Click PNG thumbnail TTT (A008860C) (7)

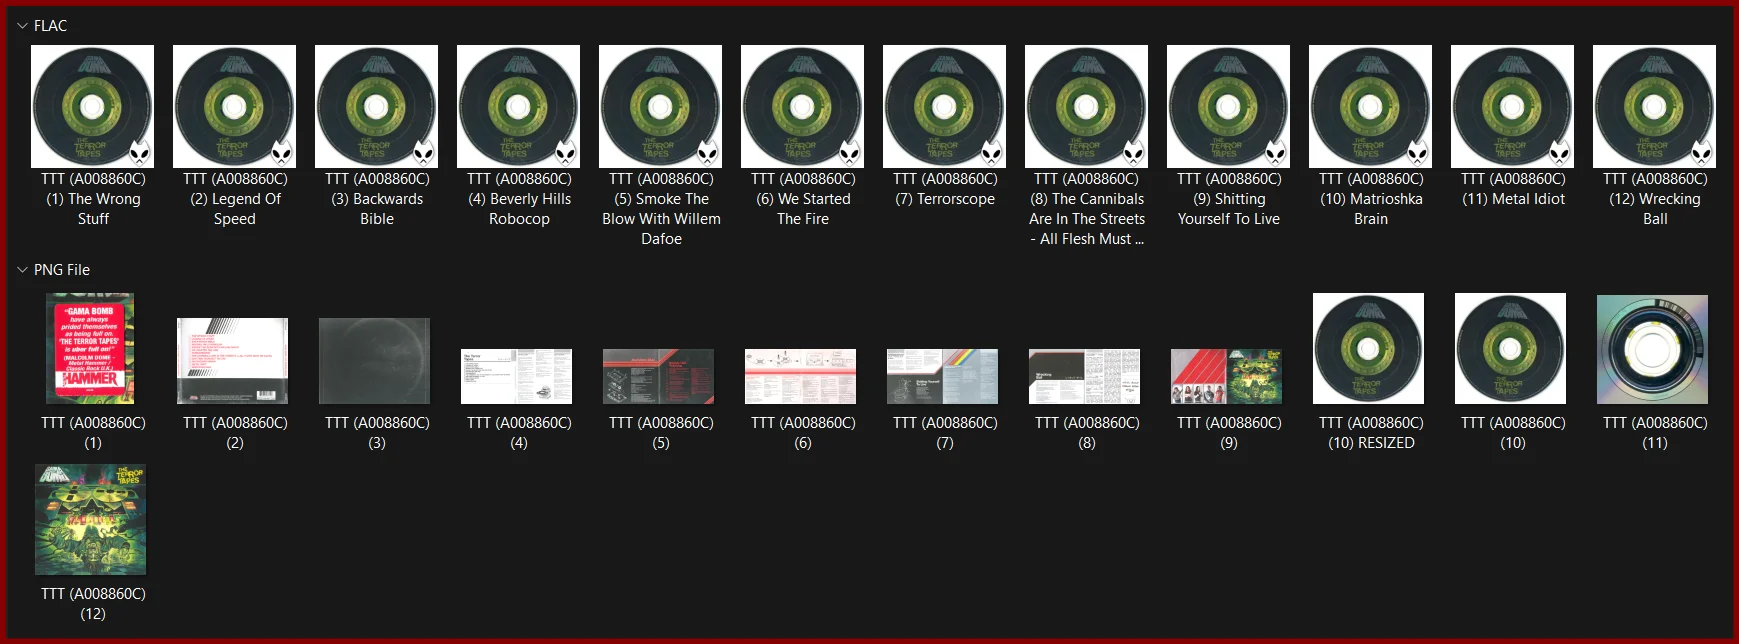(x=943, y=376)
